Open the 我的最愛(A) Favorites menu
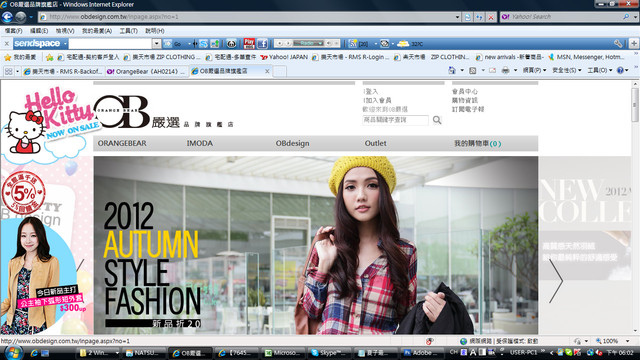 pyautogui.click(x=97, y=31)
